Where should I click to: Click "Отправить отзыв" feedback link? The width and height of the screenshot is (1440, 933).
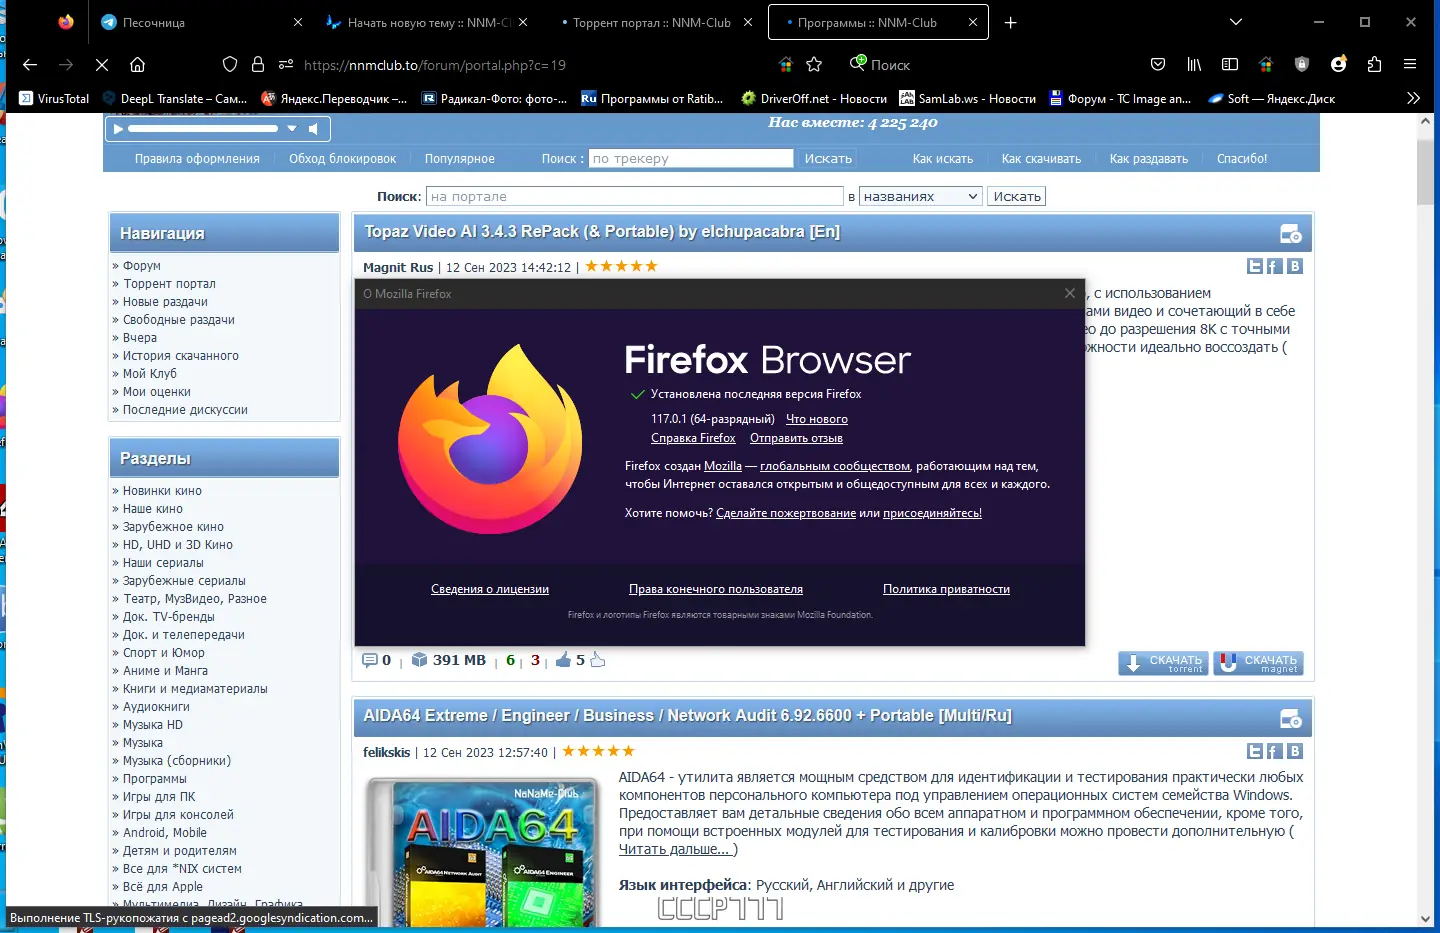click(796, 438)
